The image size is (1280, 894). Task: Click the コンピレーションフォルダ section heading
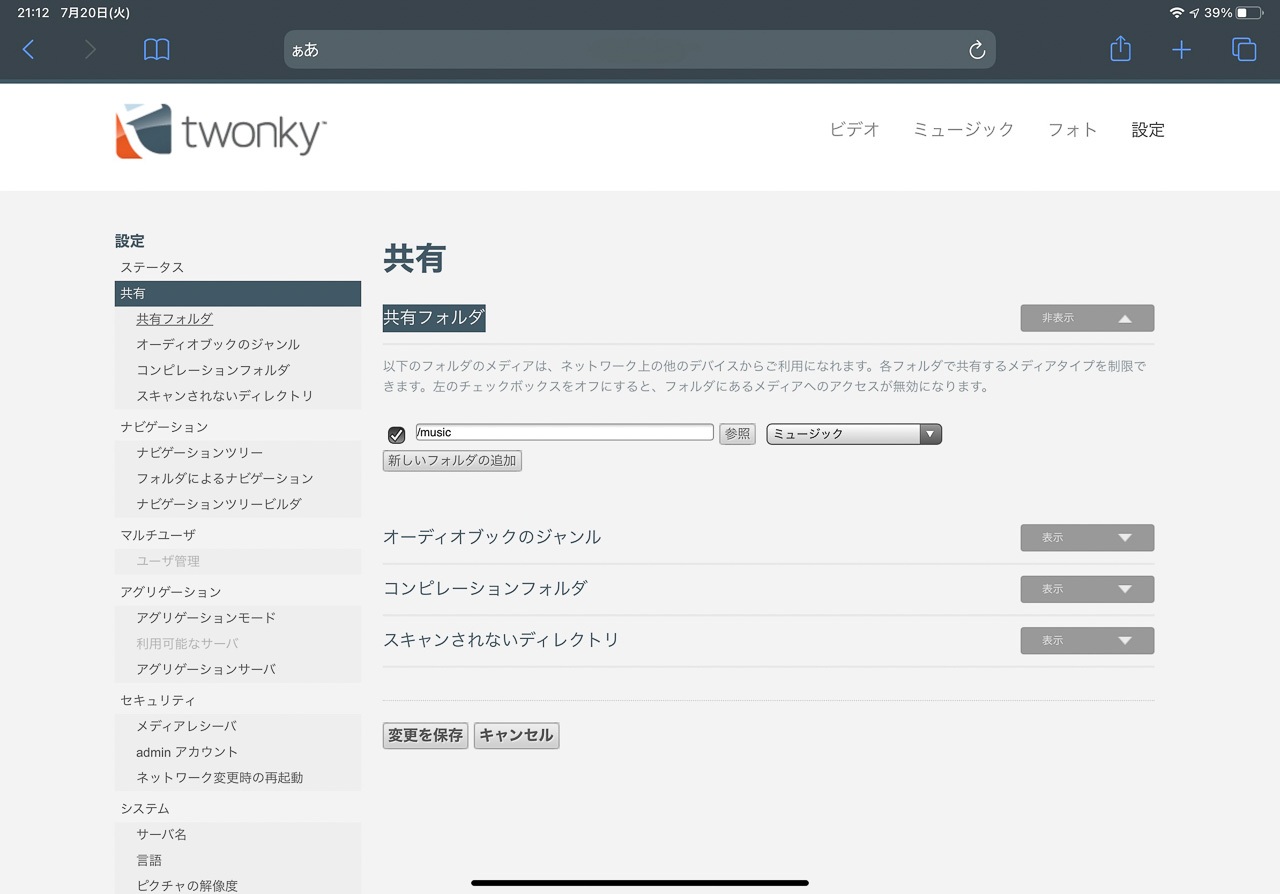pos(485,588)
